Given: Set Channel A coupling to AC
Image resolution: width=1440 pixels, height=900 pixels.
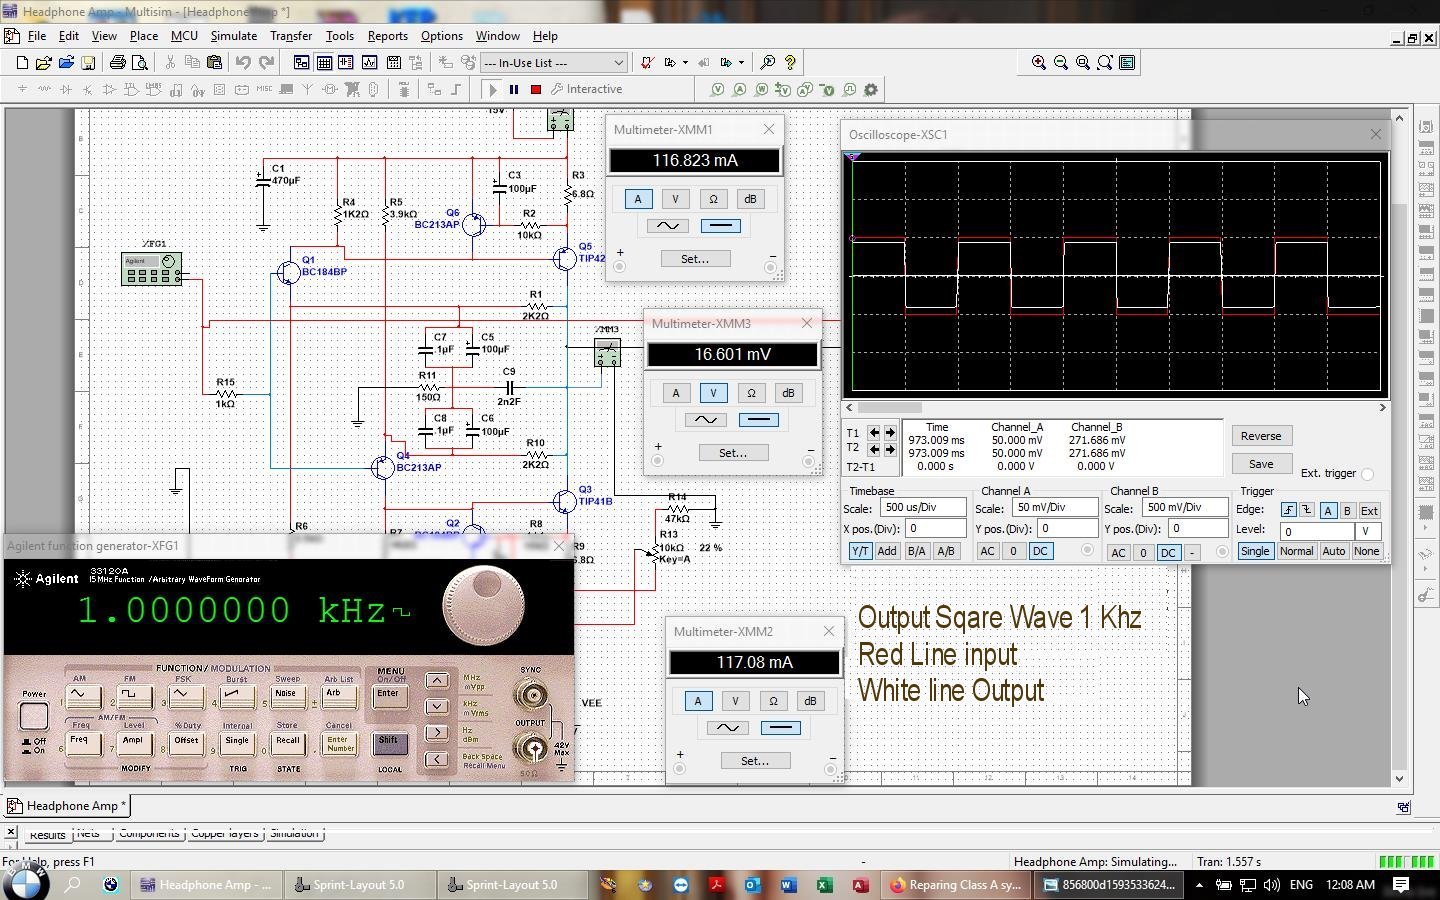Looking at the screenshot, I should [x=987, y=551].
